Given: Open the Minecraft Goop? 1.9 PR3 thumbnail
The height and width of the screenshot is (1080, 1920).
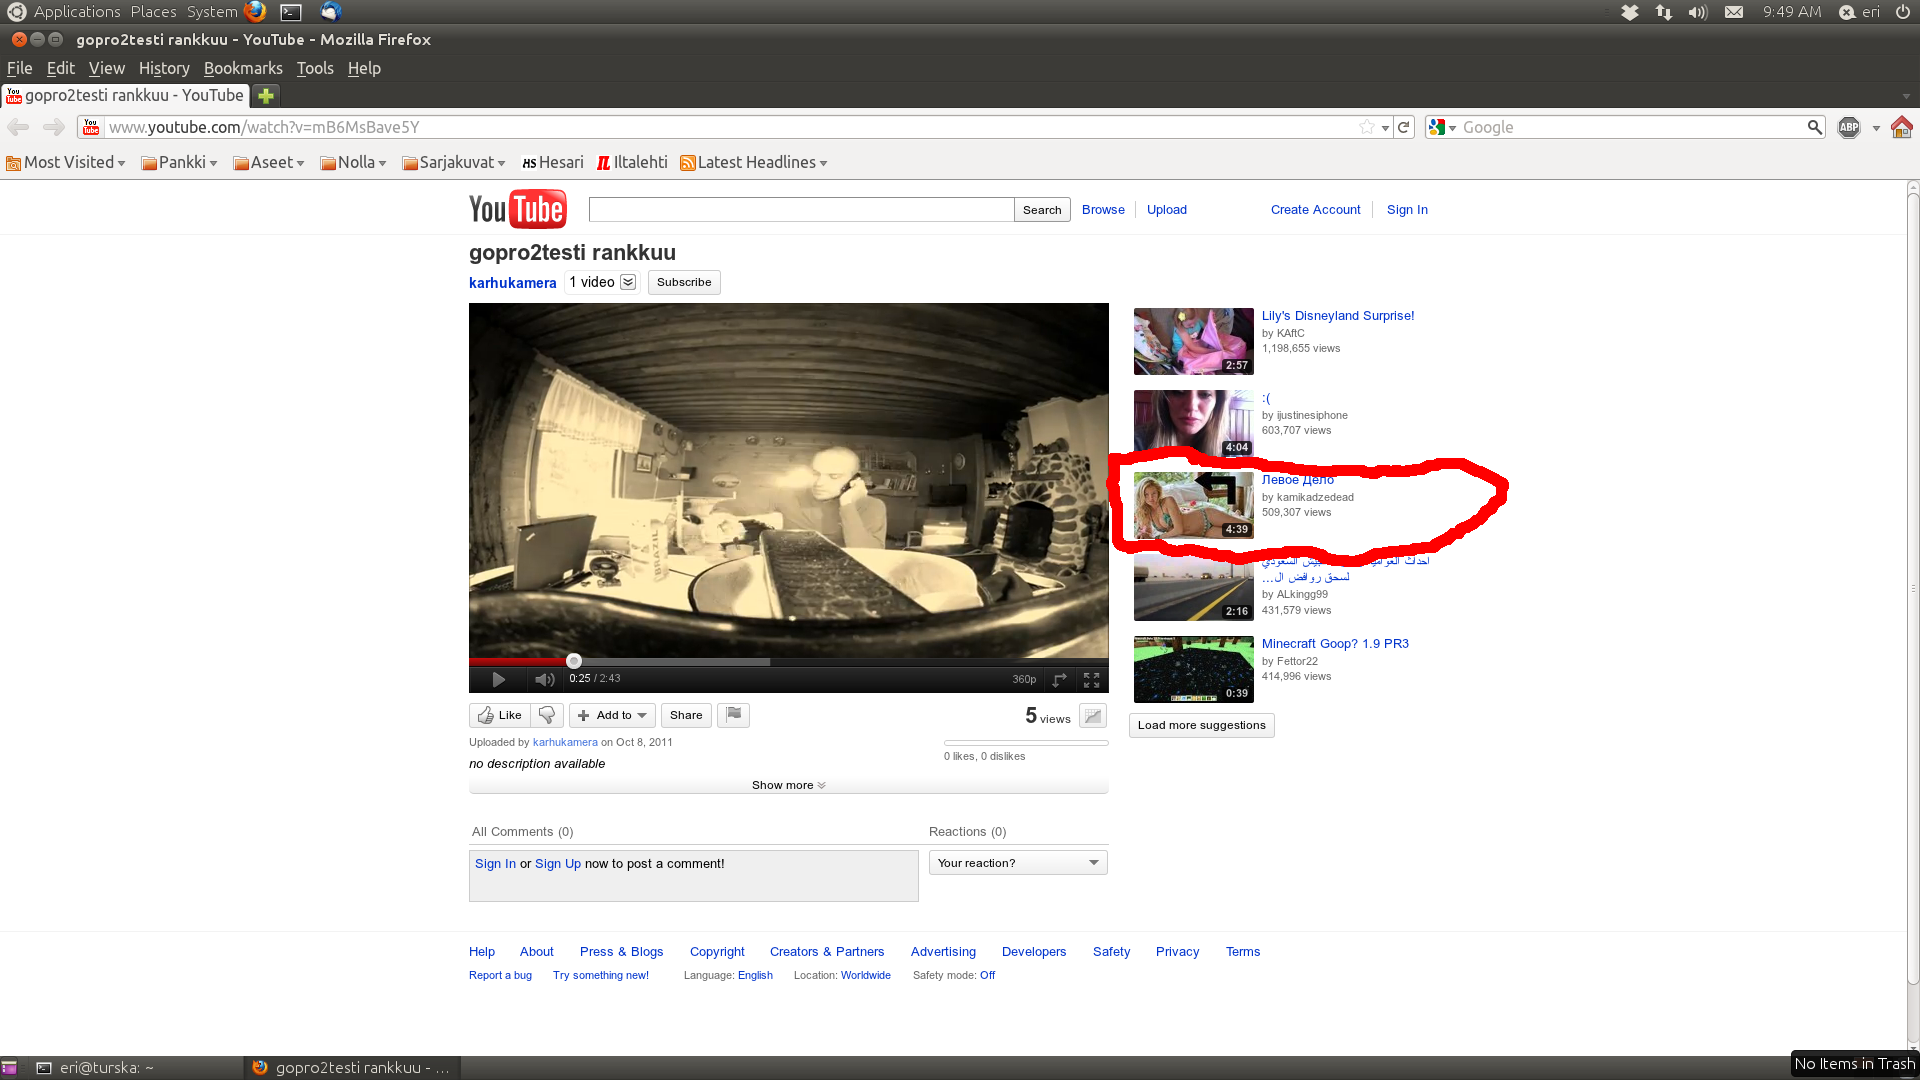Looking at the screenshot, I should [x=1193, y=669].
